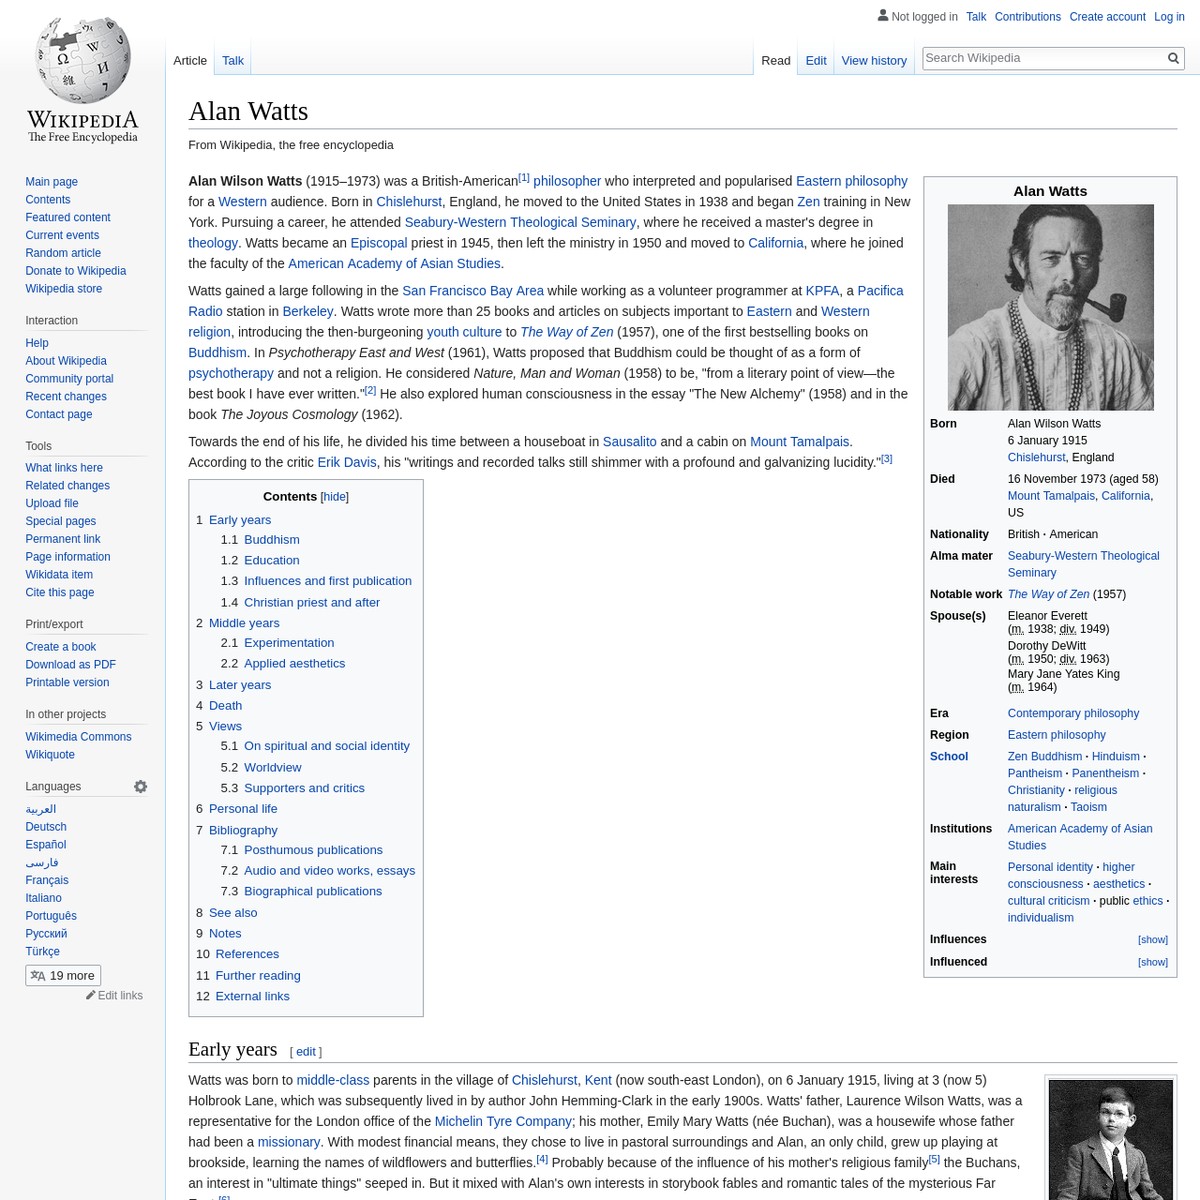
Task: Hide the Contents table
Action: [x=334, y=496]
